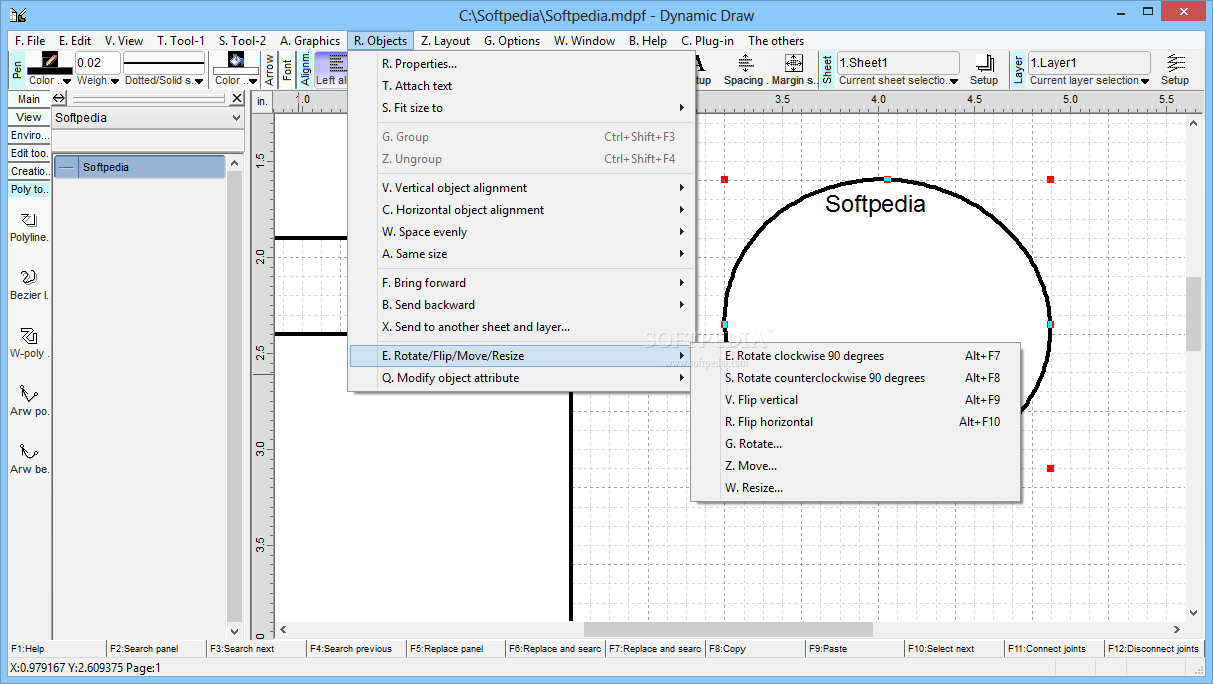Open the fill color bucket icon
Screen dimensions: 1213x684
click(235, 61)
